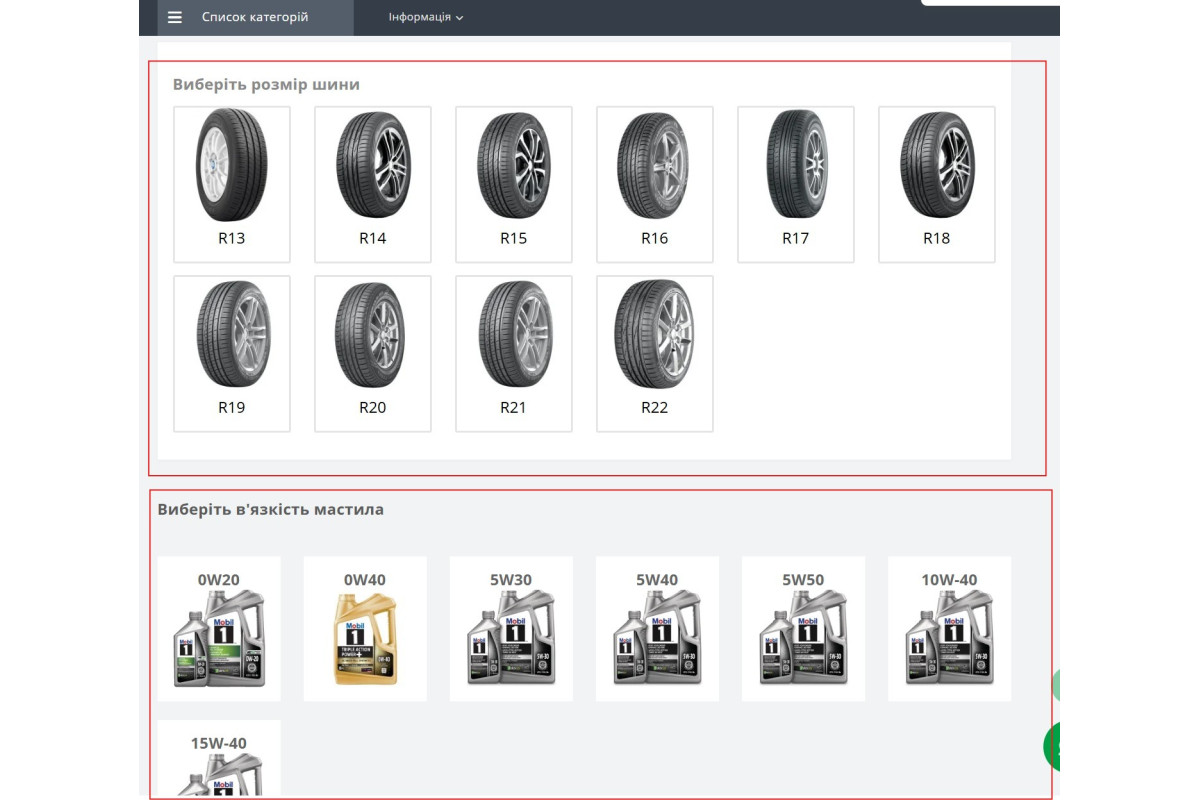
Task: Select the R15 tire image
Action: point(514,165)
